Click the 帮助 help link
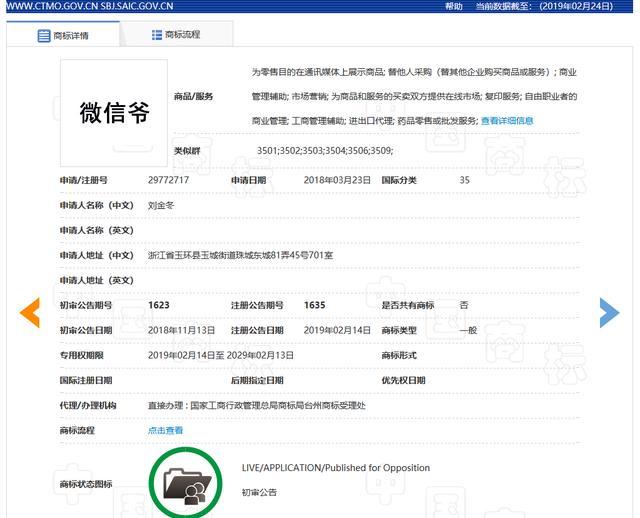 [x=453, y=6]
